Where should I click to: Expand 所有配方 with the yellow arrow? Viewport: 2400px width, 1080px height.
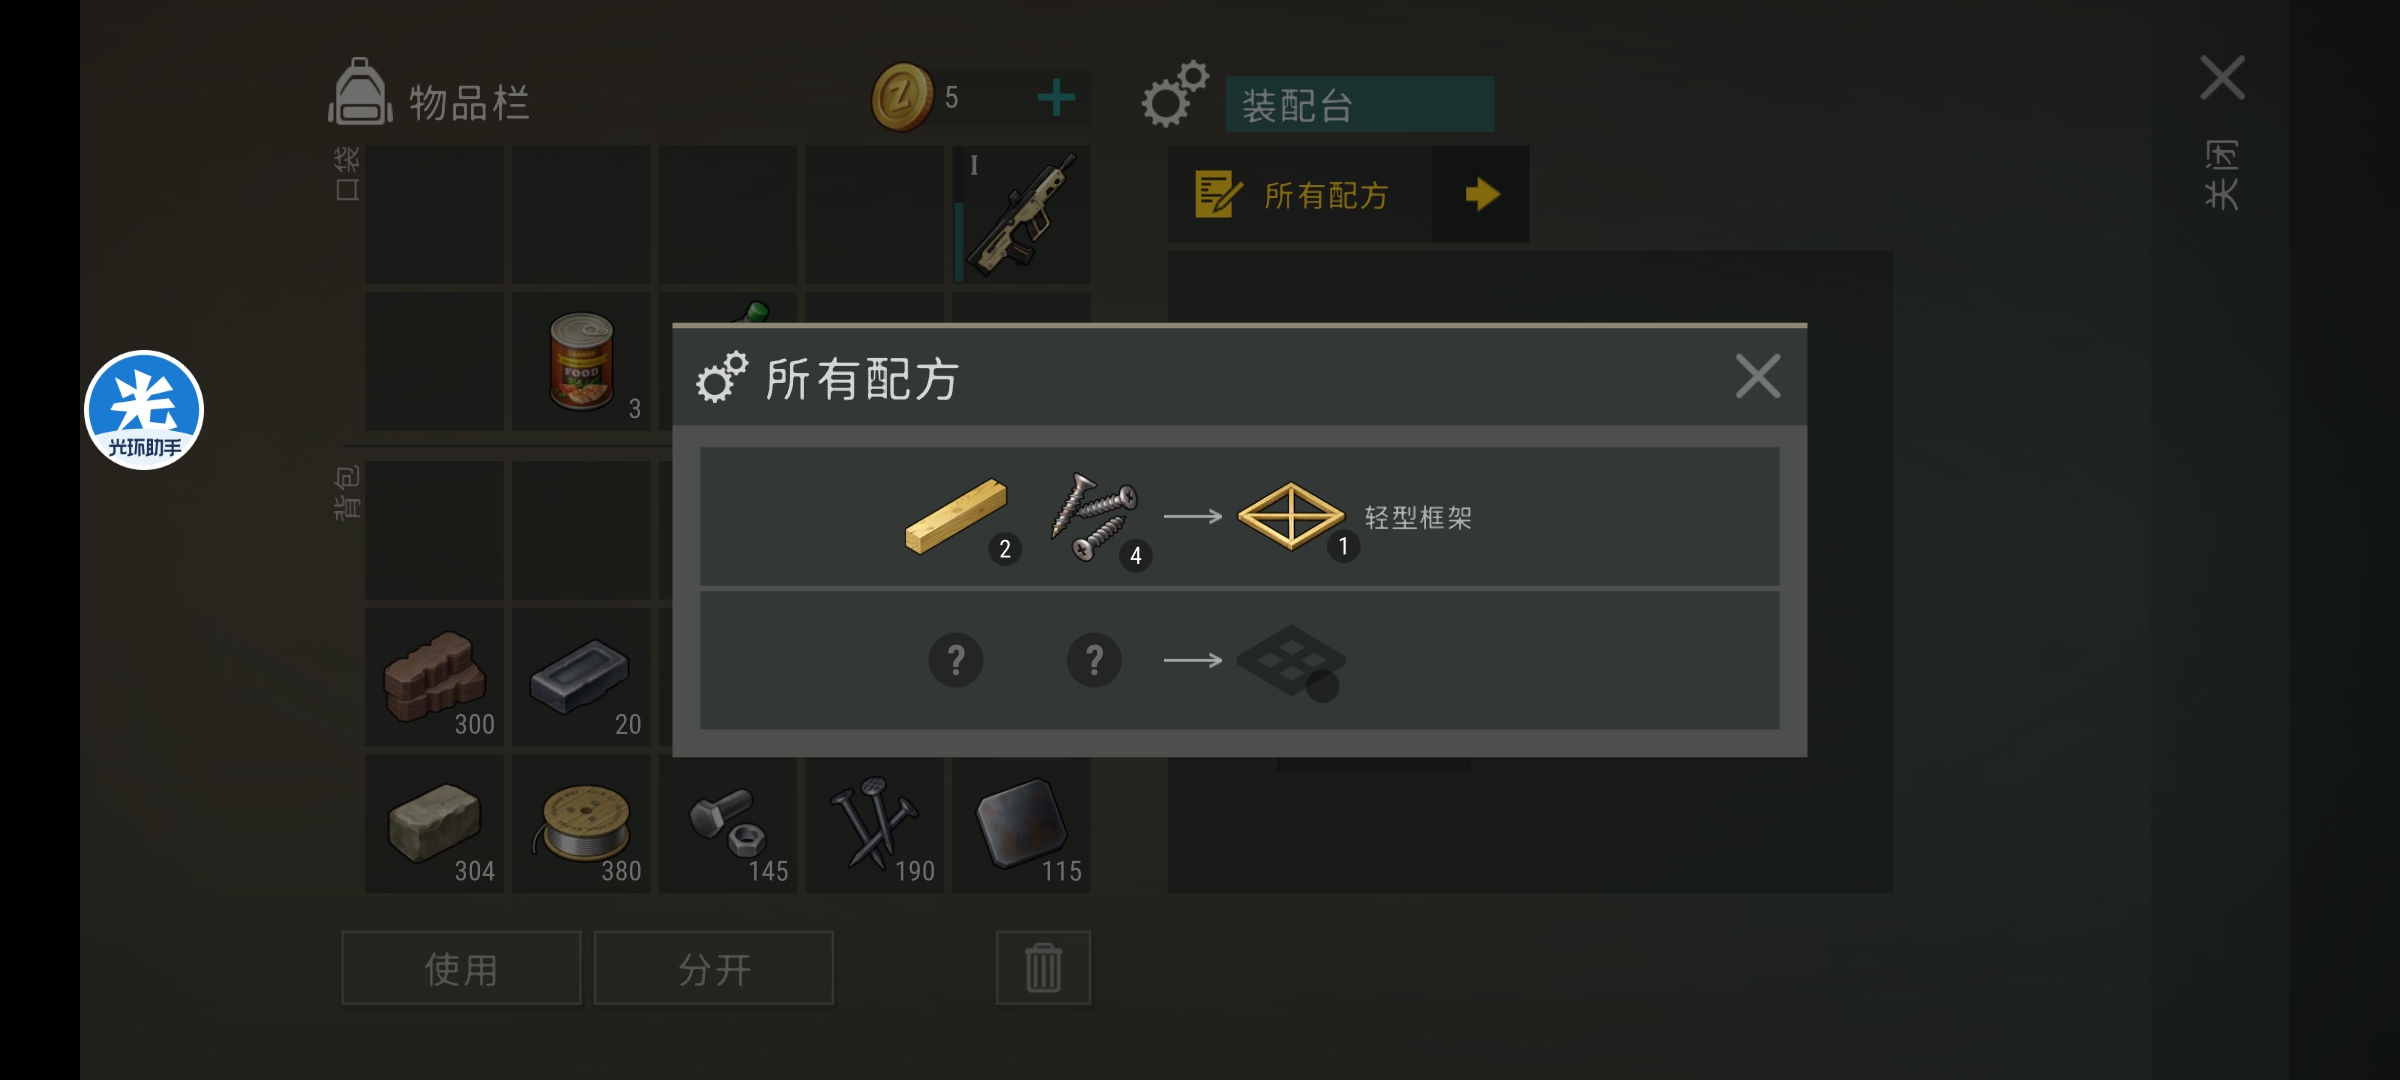tap(1481, 194)
